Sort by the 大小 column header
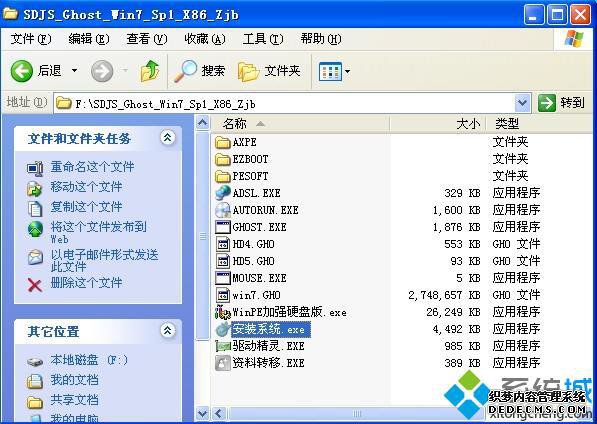Viewport: 597px width, 424px height. tap(438, 123)
